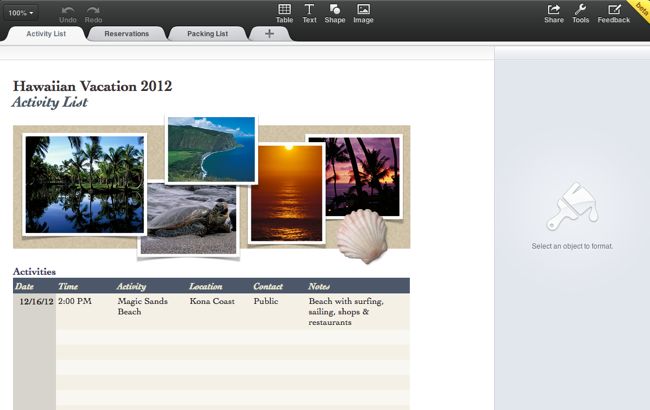Open the Packing List tab
Screen dimensions: 650x410
tap(207, 34)
